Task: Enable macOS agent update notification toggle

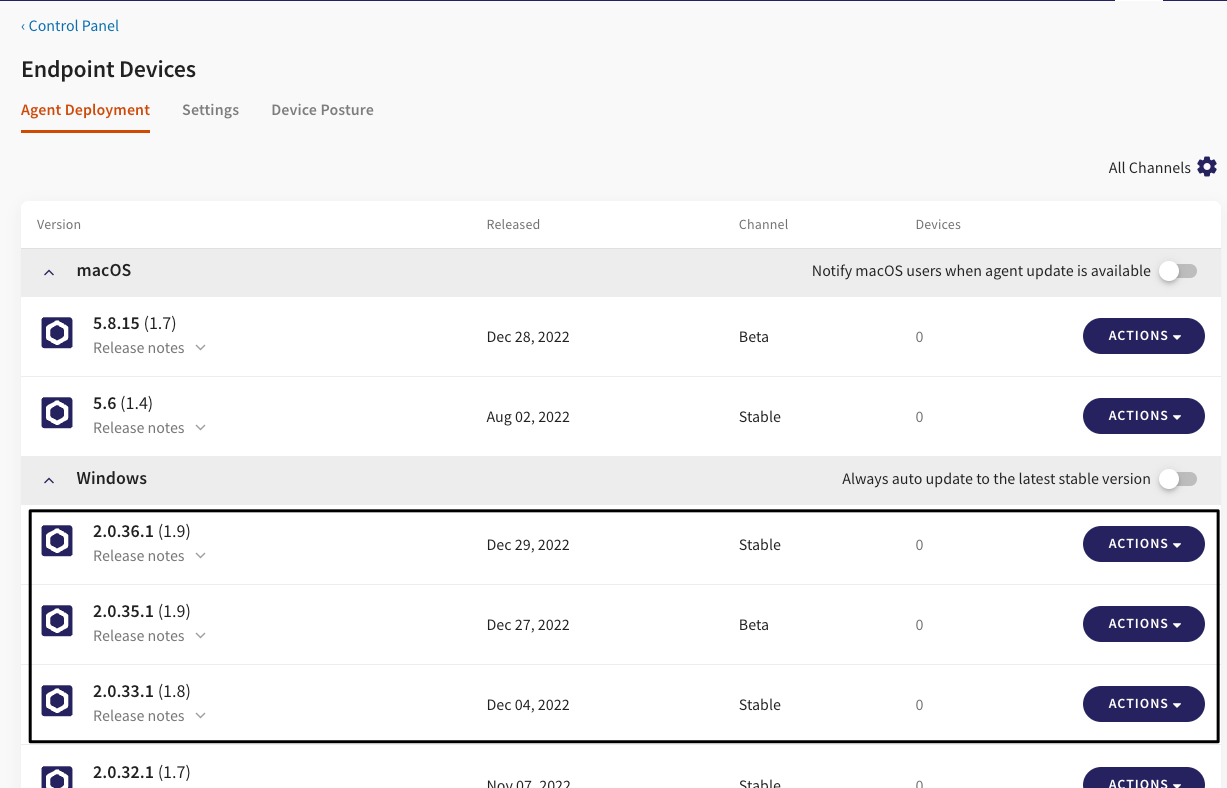Action: click(x=1177, y=271)
